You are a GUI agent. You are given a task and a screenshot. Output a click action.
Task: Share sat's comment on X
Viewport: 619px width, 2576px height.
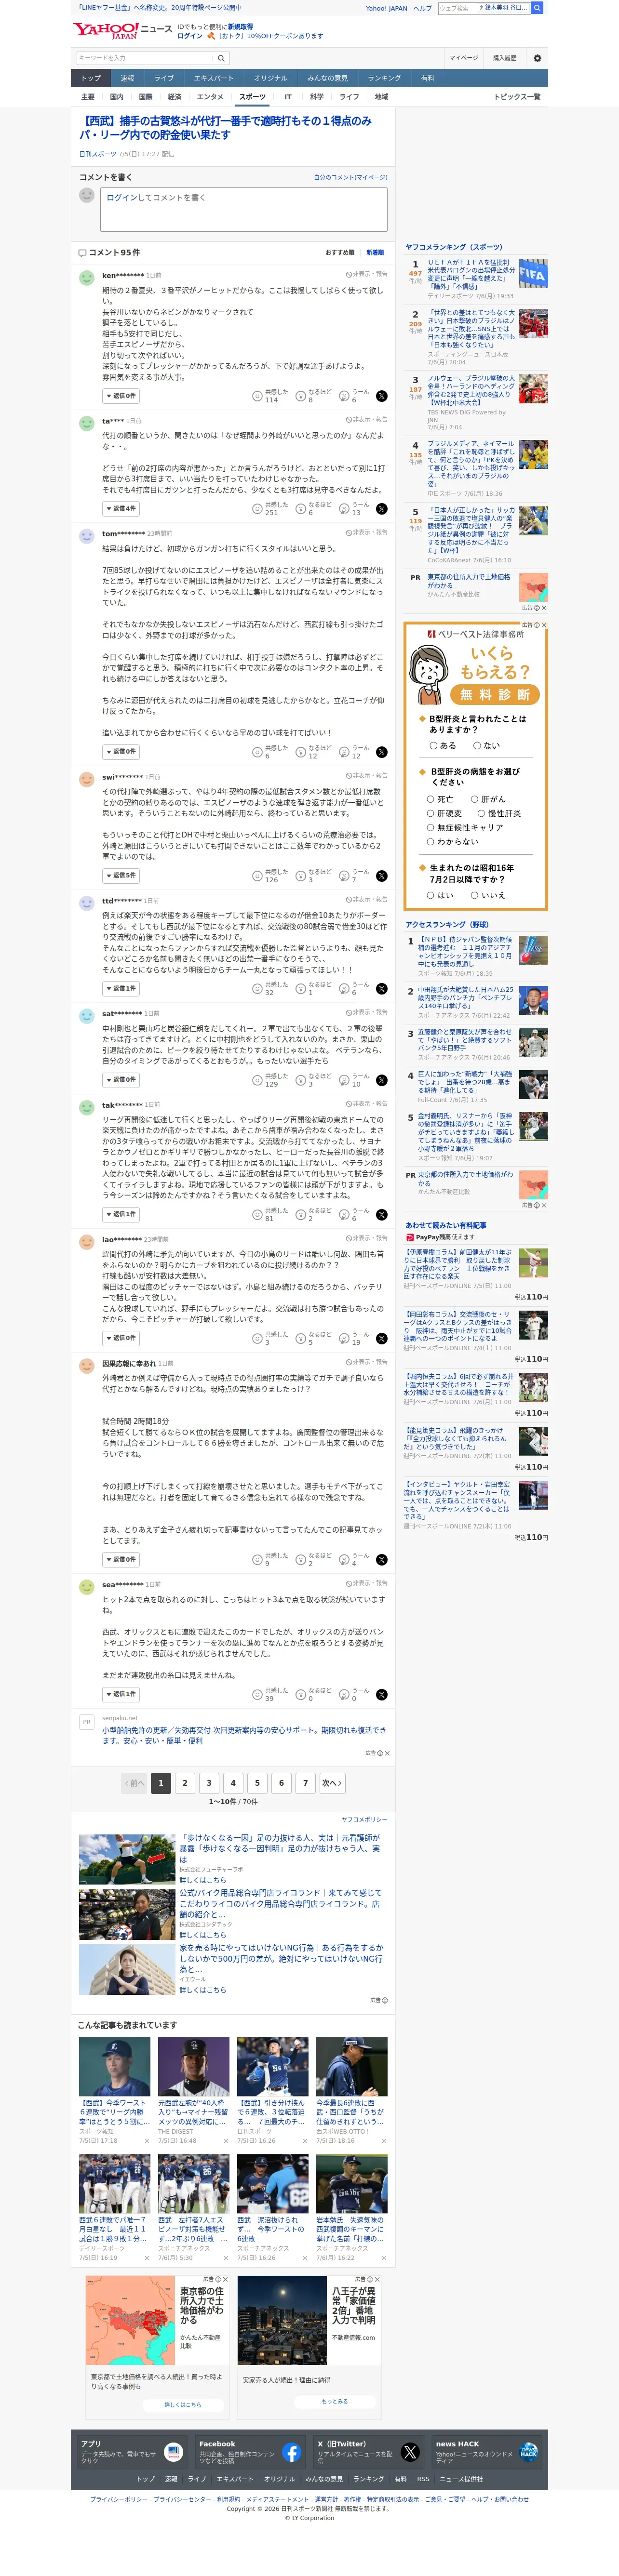[x=381, y=1080]
